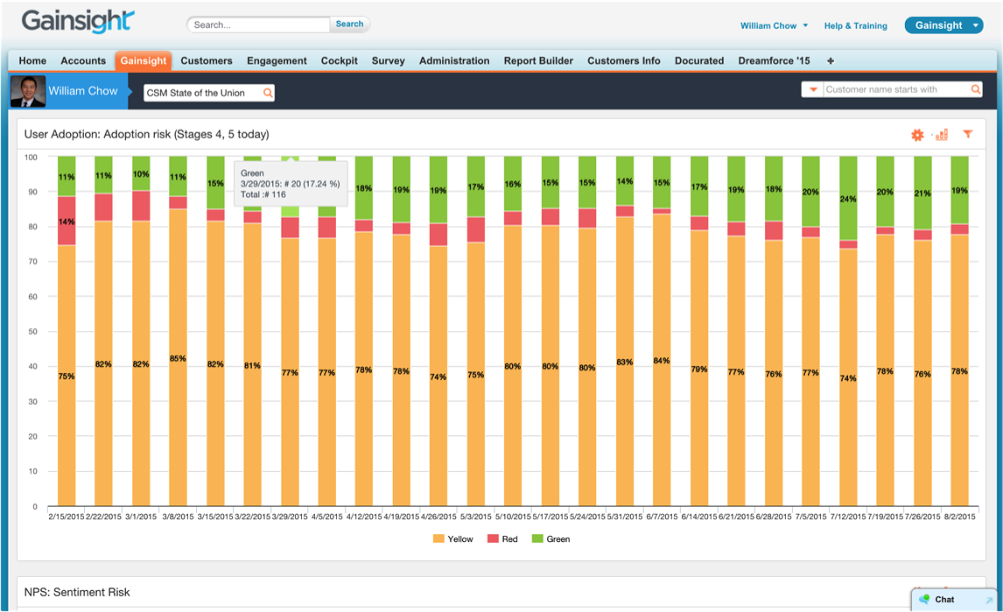The image size is (1003, 612).
Task: Open chart settings gear icon
Action: tap(917, 135)
